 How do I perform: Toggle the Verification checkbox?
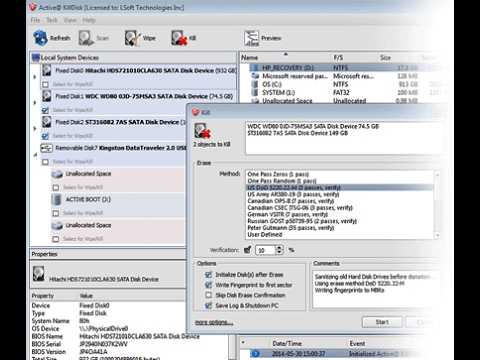[x=247, y=250]
